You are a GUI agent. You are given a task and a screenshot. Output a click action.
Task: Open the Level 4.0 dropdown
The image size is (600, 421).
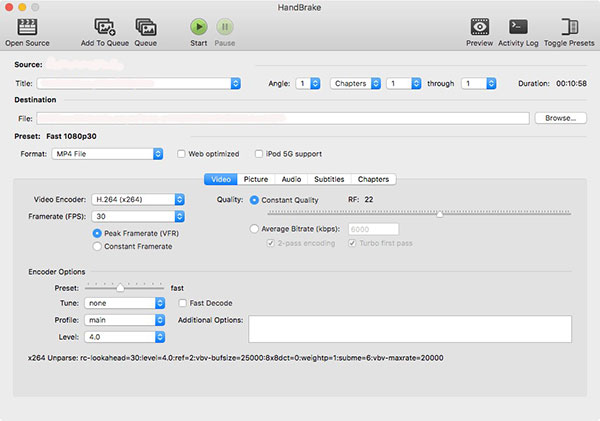125,337
